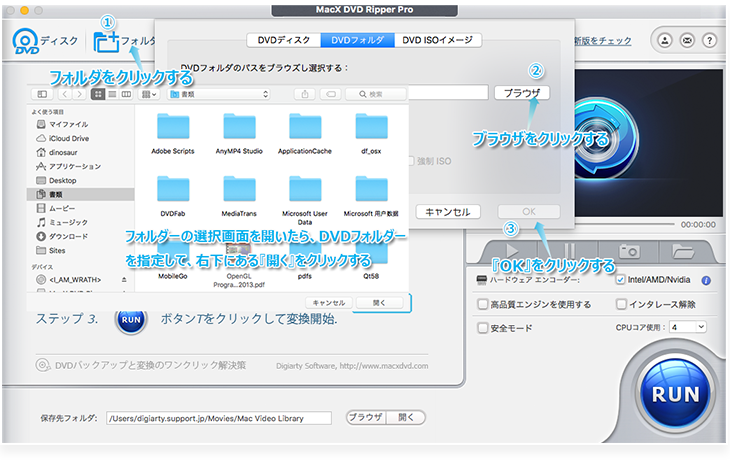Click 開く in file chooser dialog

pyautogui.click(x=379, y=303)
